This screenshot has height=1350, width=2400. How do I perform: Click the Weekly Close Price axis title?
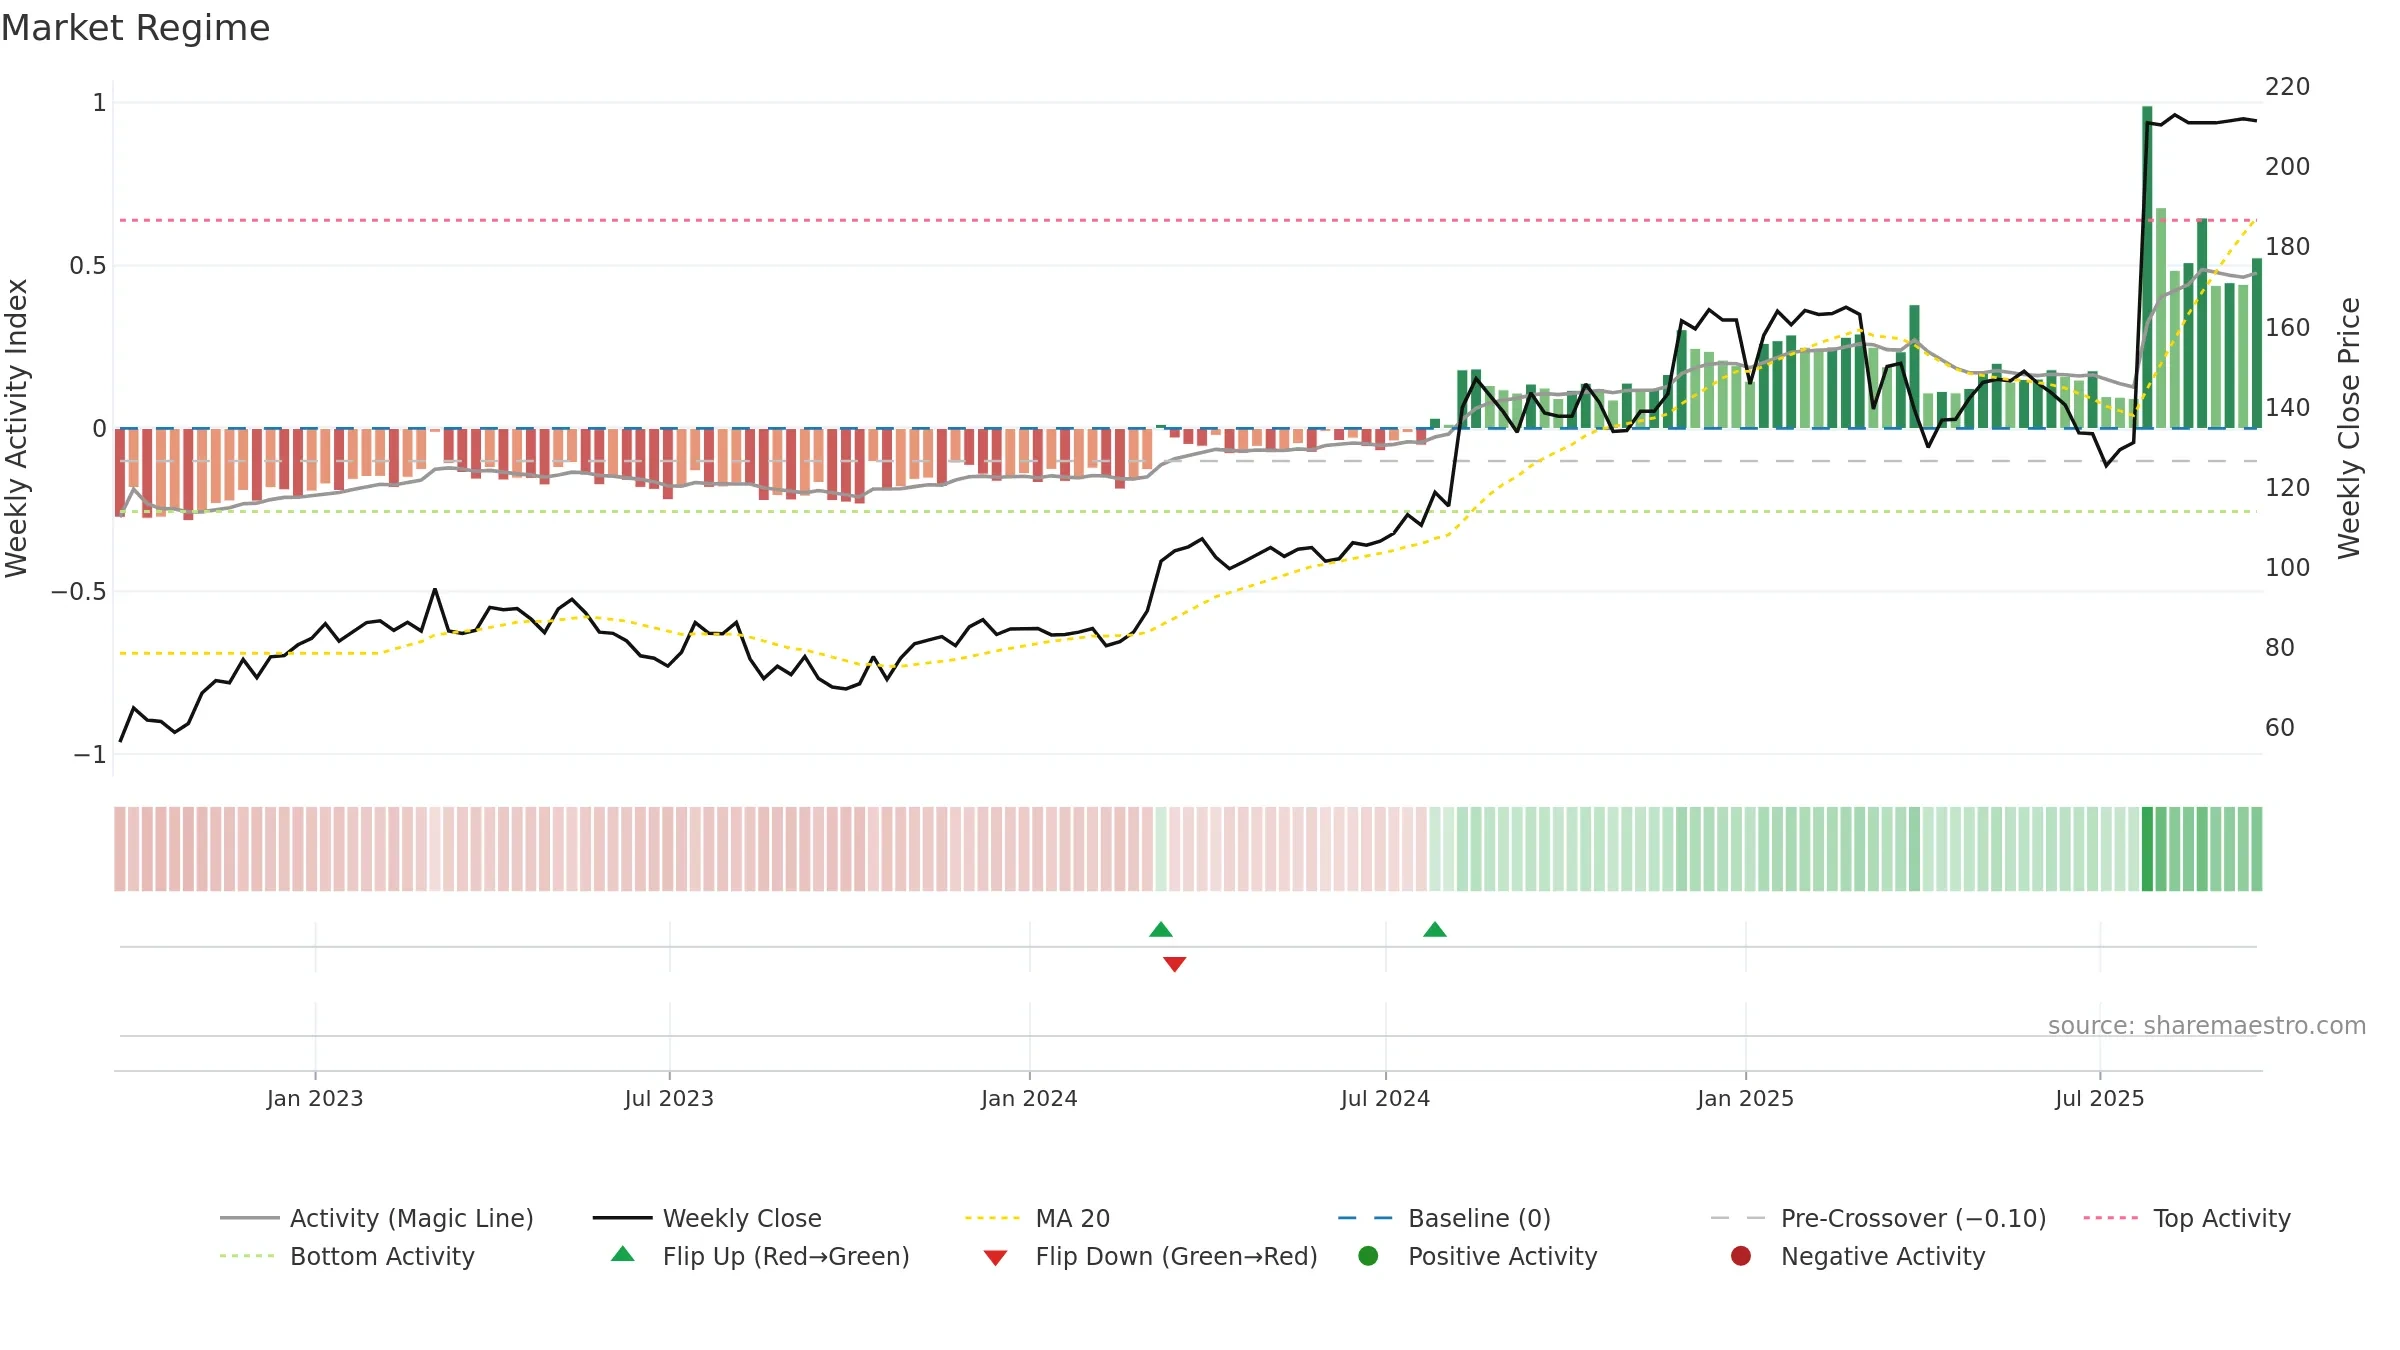click(2349, 428)
